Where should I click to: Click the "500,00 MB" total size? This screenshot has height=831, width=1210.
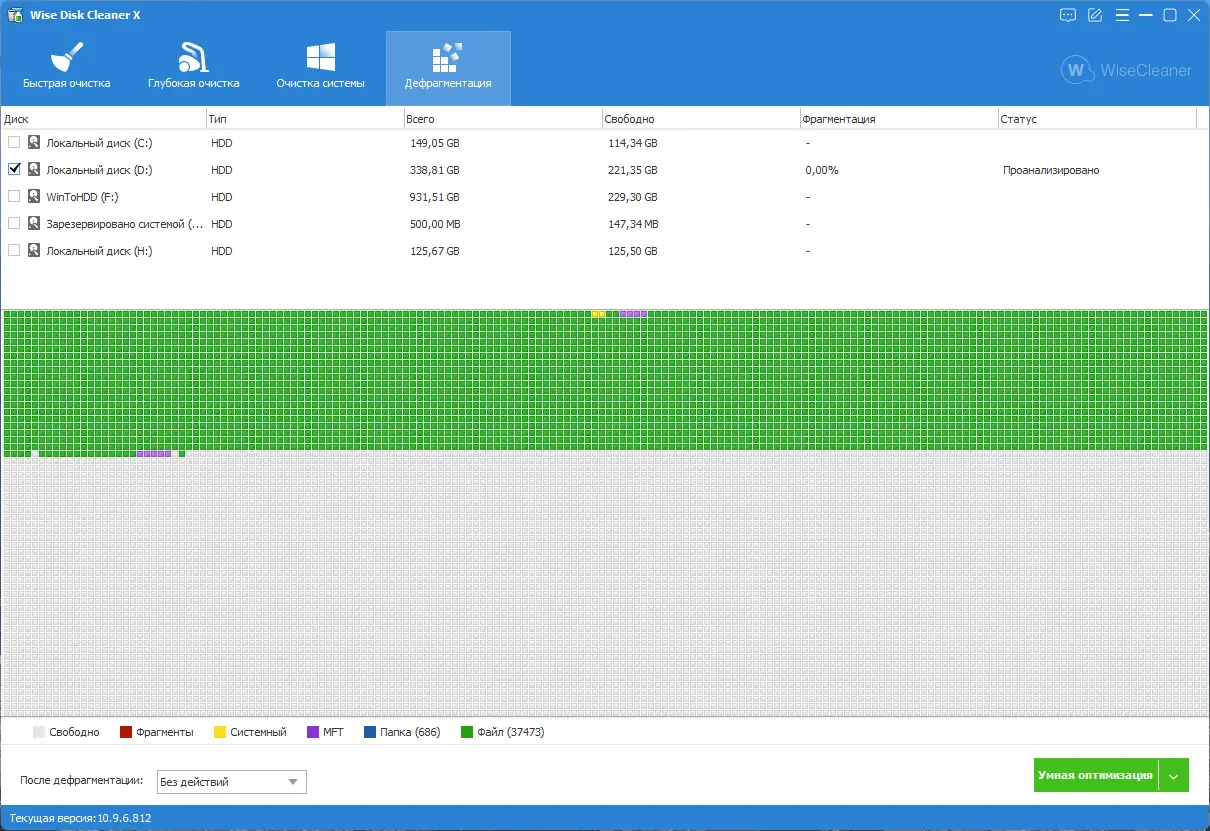pyautogui.click(x=435, y=224)
